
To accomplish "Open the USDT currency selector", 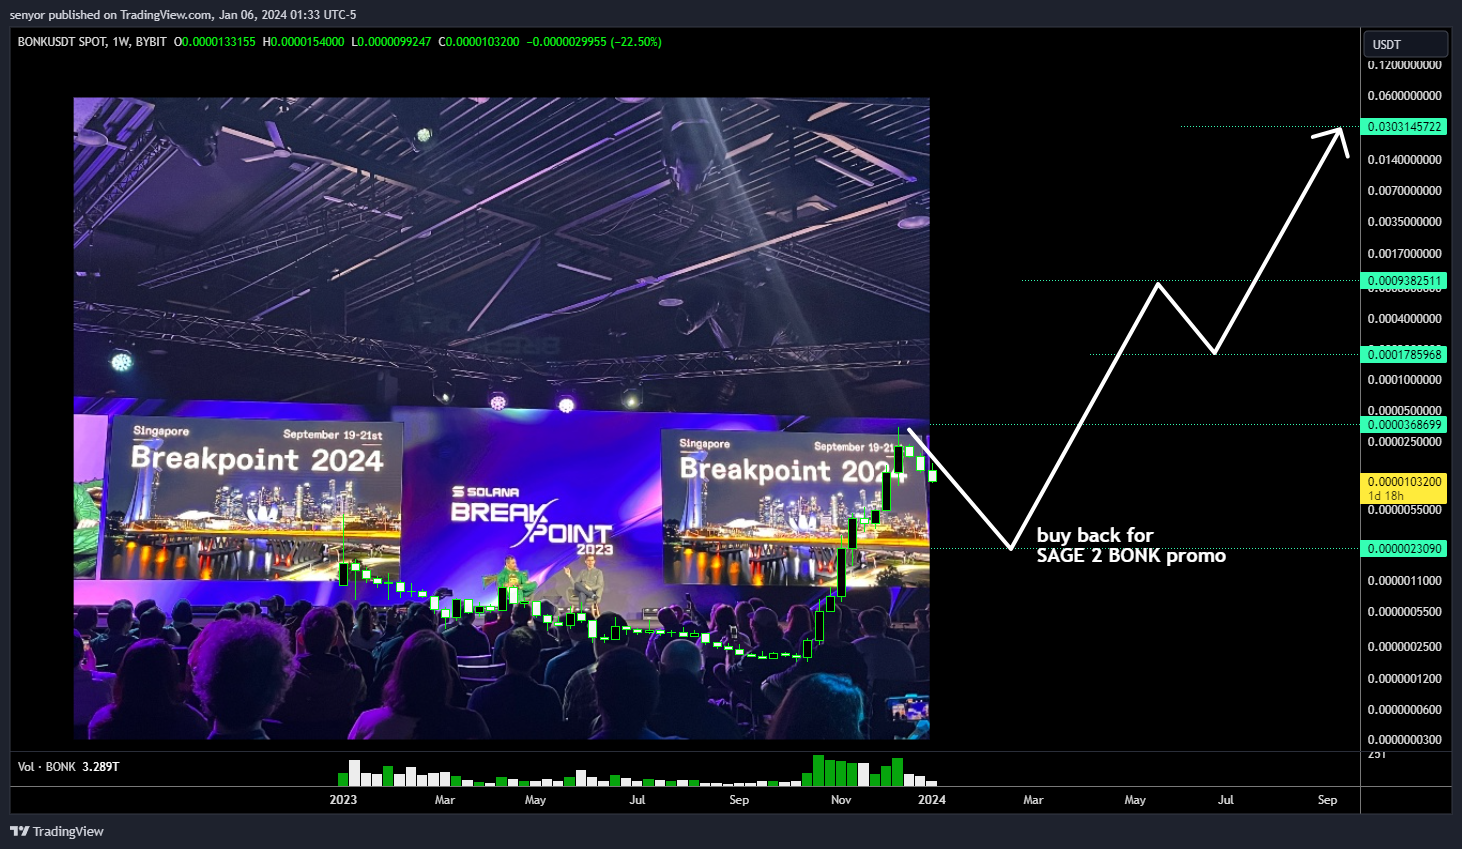I will 1405,44.
